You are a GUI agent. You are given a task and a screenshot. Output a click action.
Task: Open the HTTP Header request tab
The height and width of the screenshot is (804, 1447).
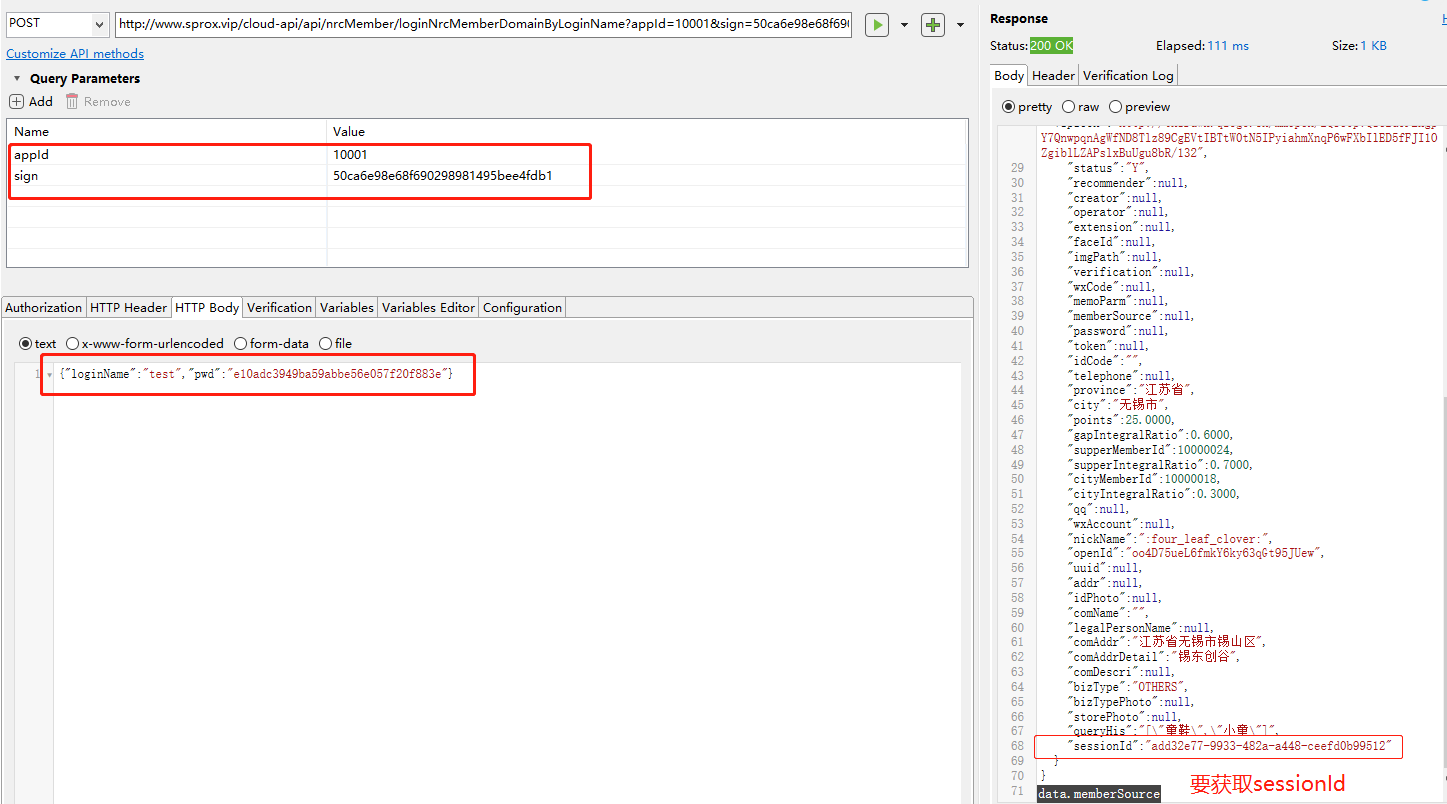click(129, 307)
